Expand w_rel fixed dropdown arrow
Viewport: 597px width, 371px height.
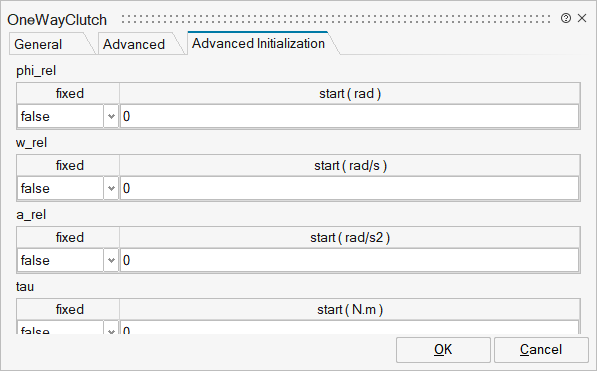tap(111, 188)
